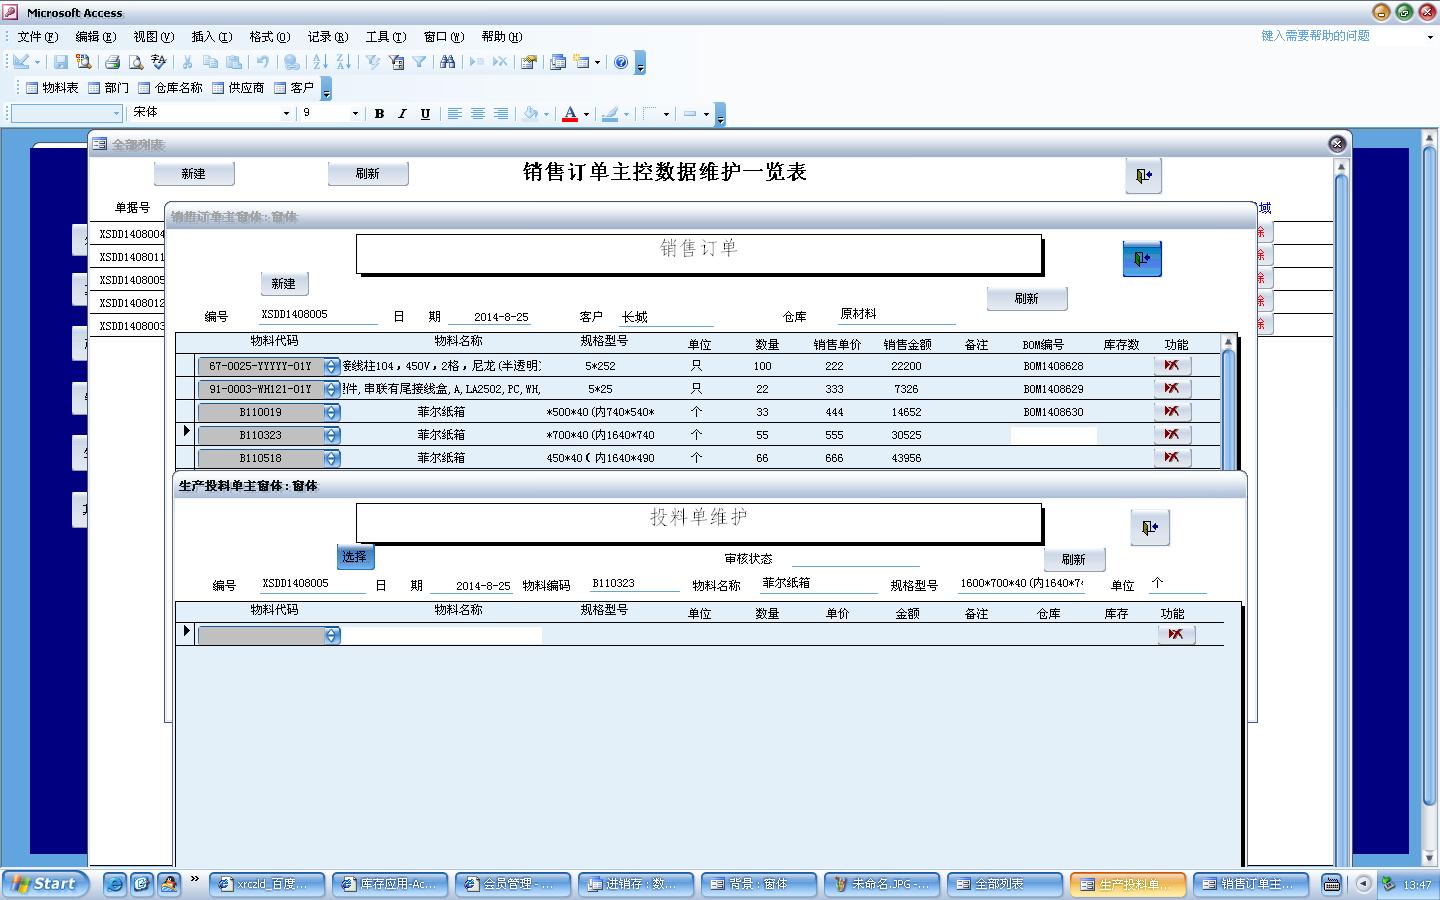Viewport: 1440px width, 900px height.
Task: Click font color red A swatch
Action: pyautogui.click(x=569, y=114)
